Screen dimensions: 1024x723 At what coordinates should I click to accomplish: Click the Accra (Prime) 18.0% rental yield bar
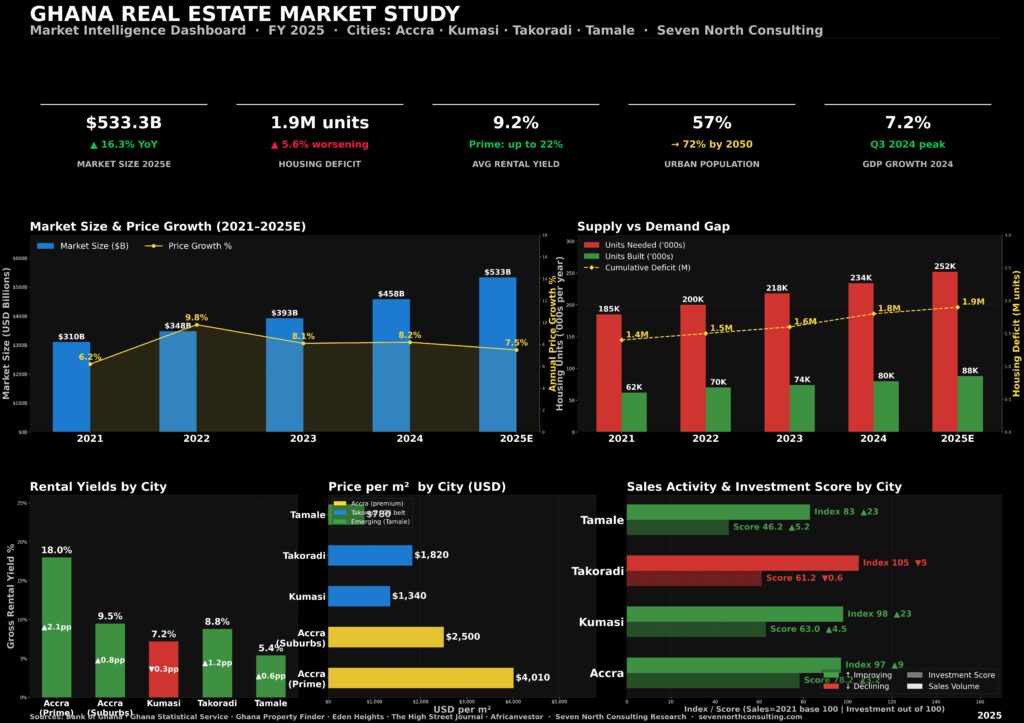[x=56, y=627]
